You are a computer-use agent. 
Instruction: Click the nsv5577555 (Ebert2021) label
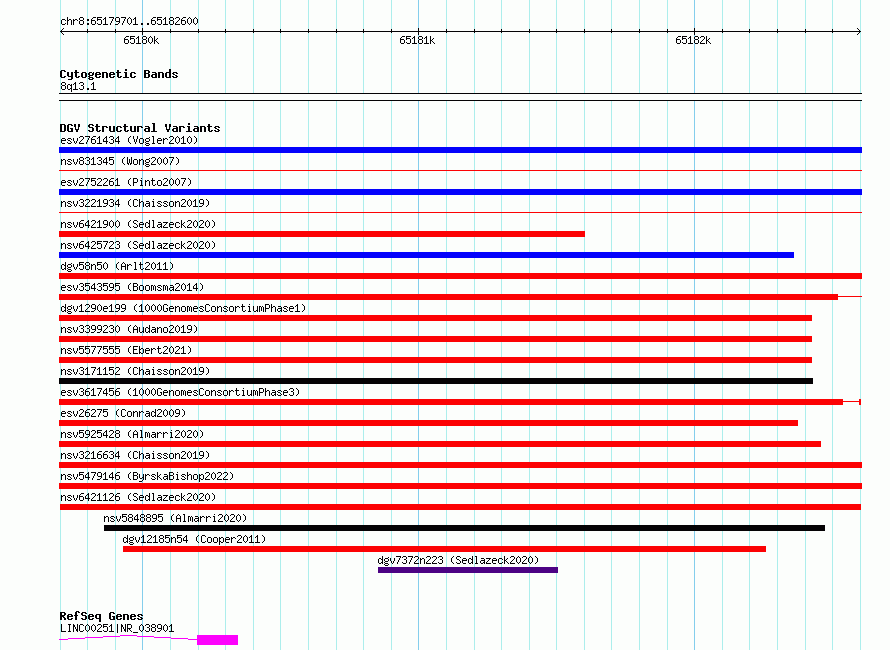point(126,350)
